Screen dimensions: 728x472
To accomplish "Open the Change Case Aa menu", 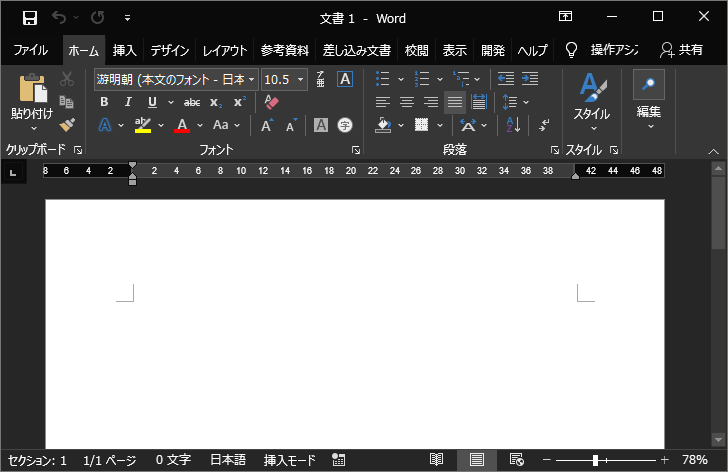I will click(226, 125).
